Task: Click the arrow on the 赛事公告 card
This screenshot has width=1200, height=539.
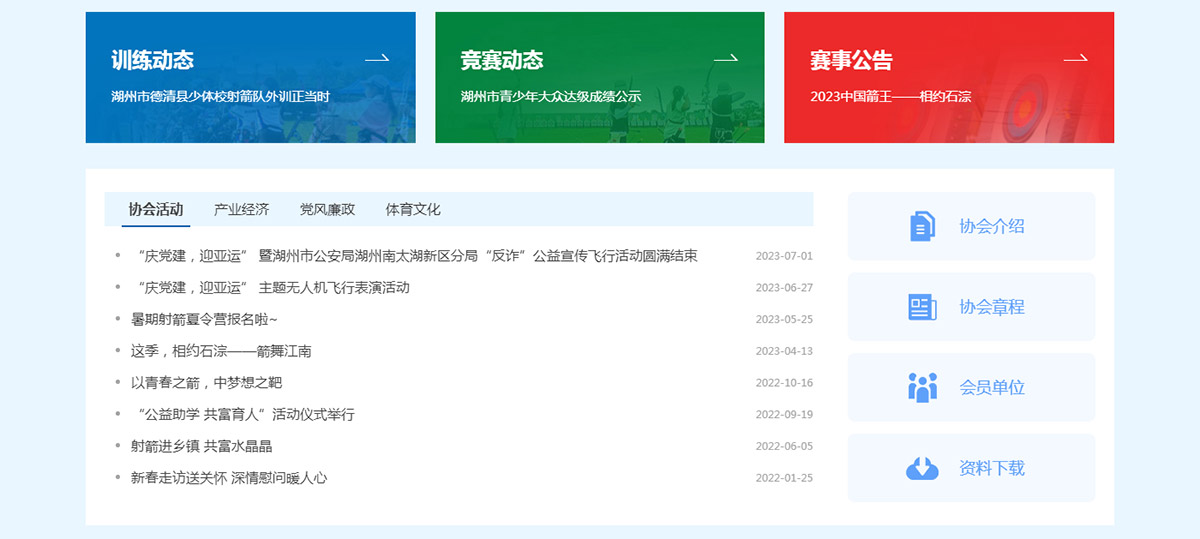Action: click(x=1075, y=59)
